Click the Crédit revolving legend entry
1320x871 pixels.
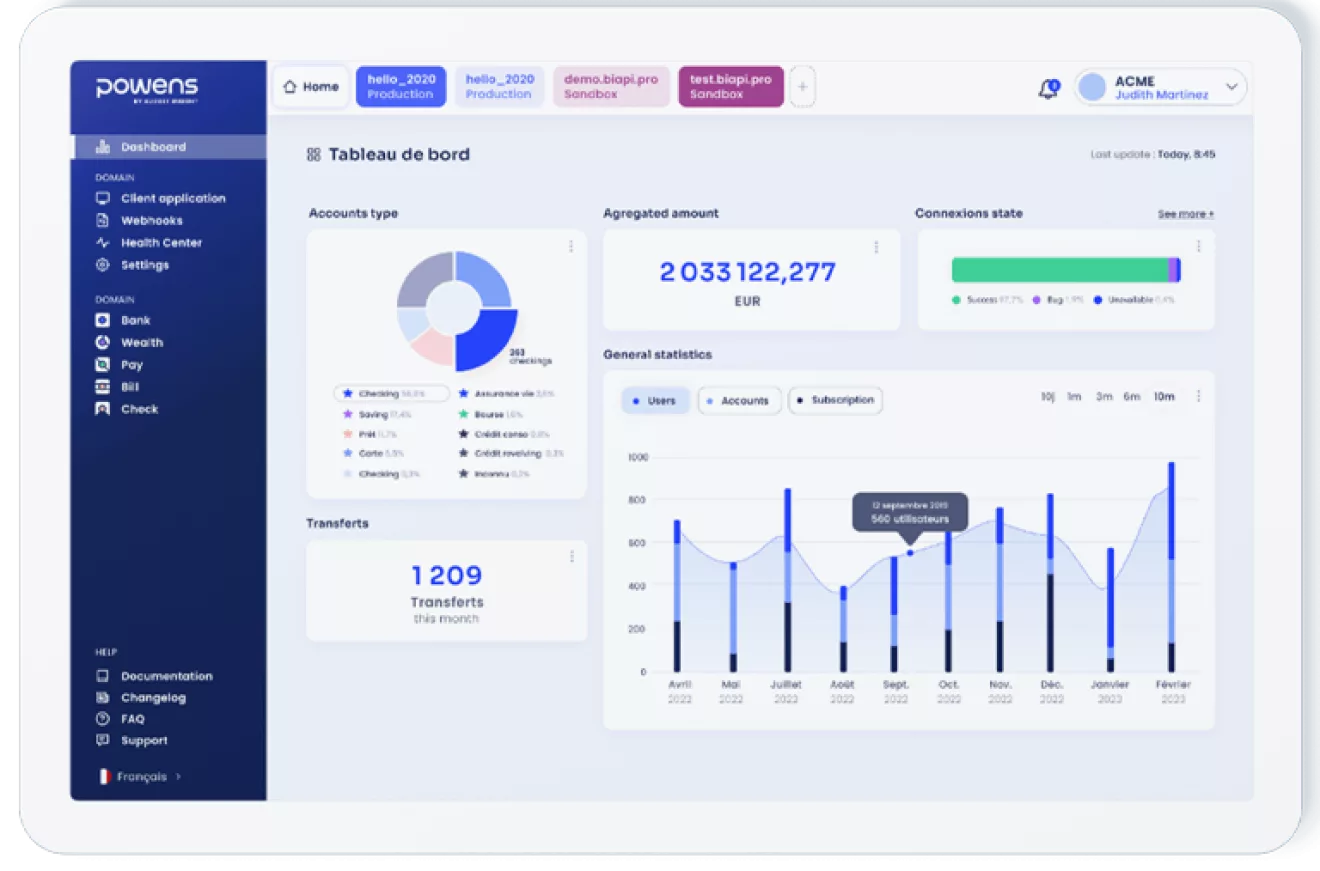pyautogui.click(x=511, y=454)
